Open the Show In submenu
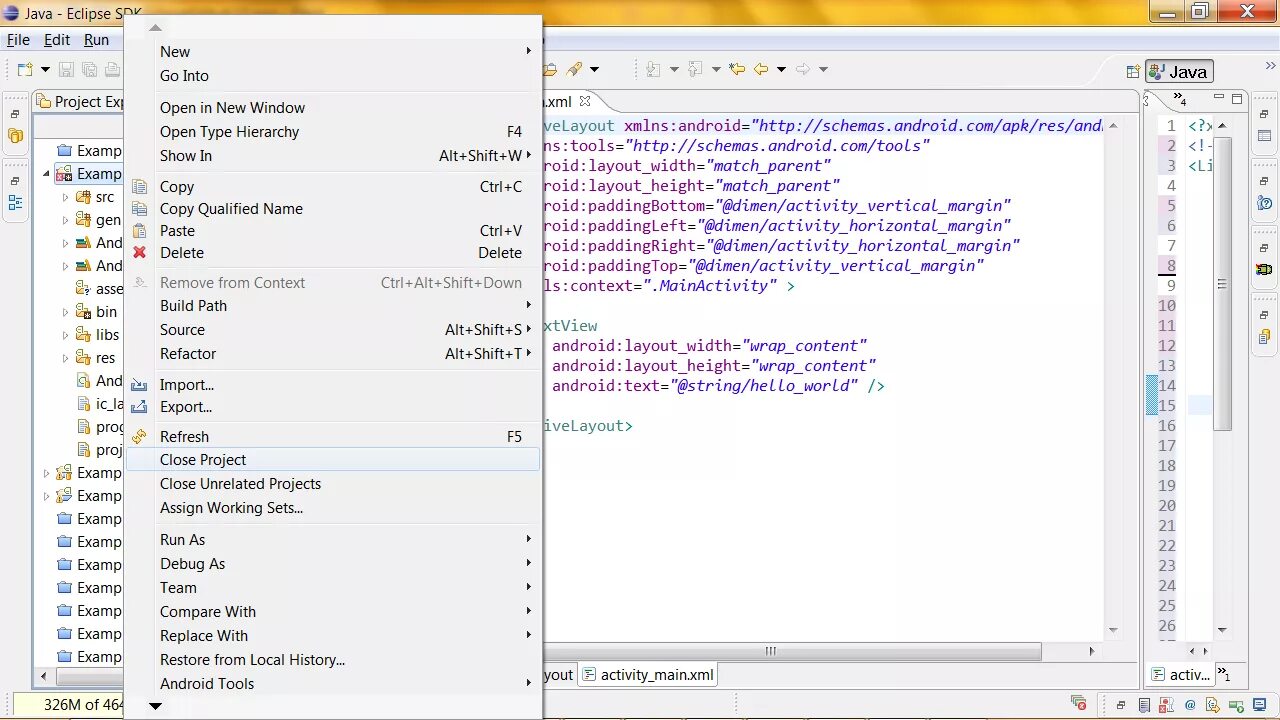The width and height of the screenshot is (1280, 720). point(332,156)
